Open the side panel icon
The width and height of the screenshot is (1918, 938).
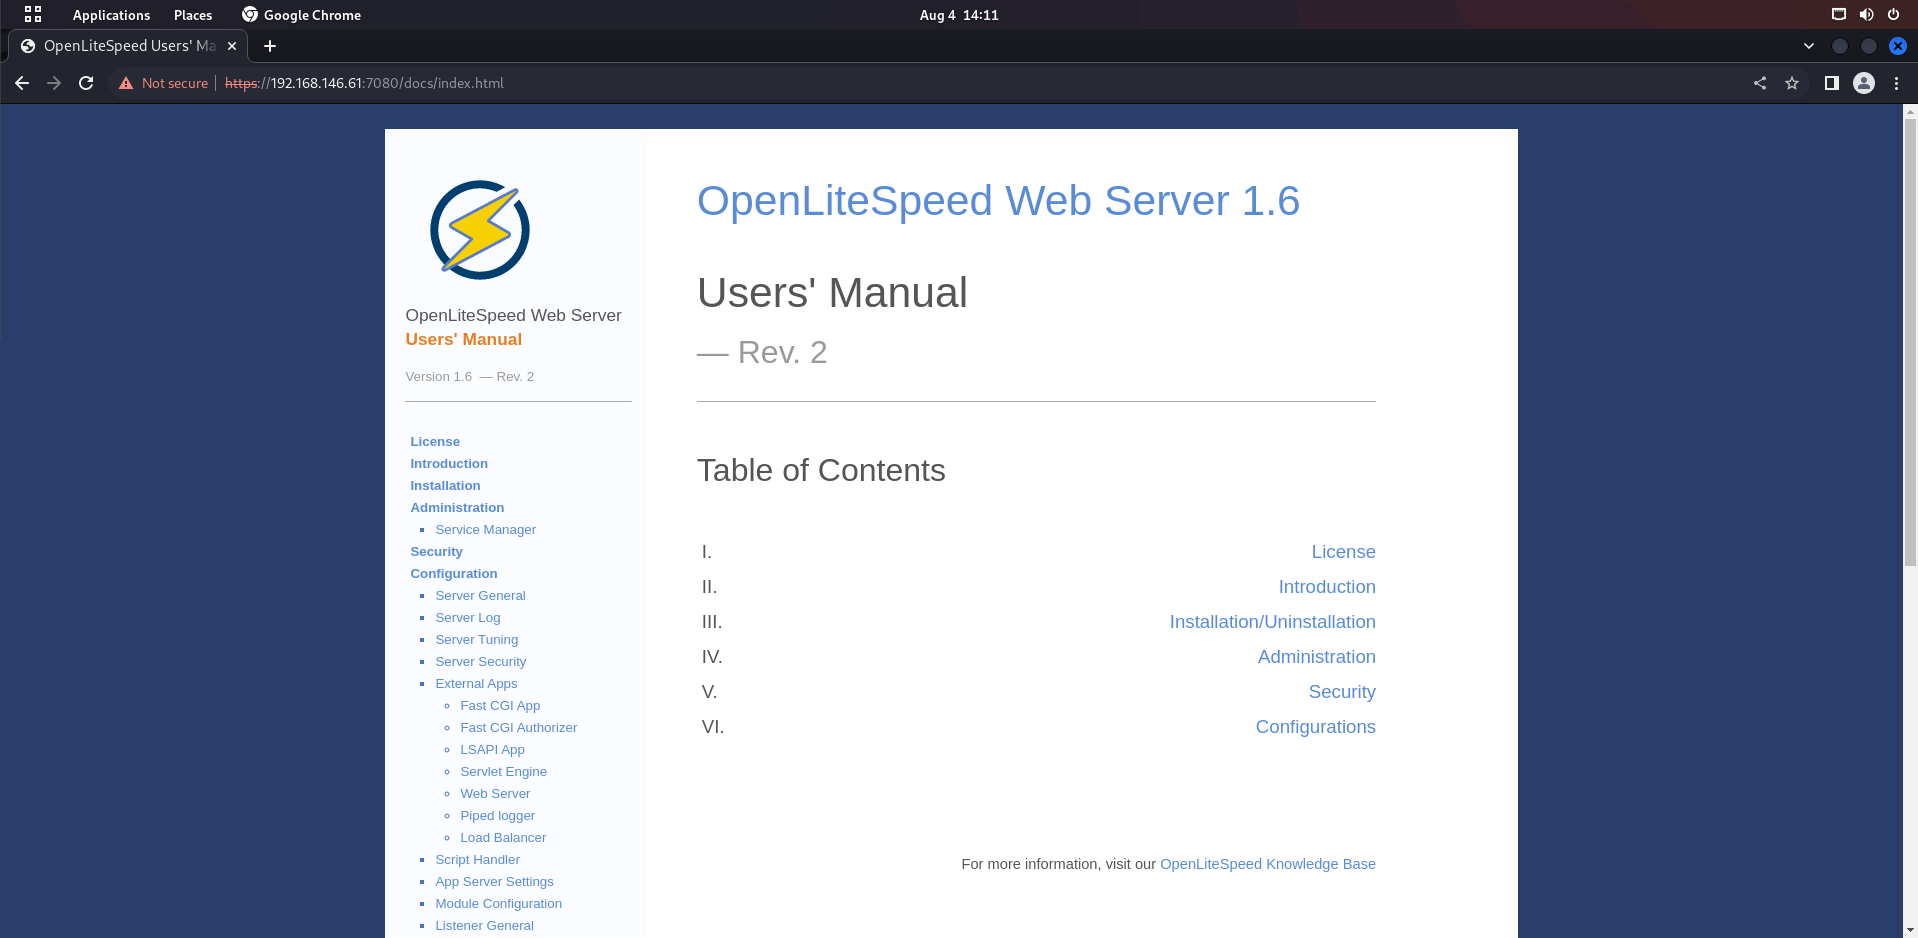click(x=1831, y=83)
